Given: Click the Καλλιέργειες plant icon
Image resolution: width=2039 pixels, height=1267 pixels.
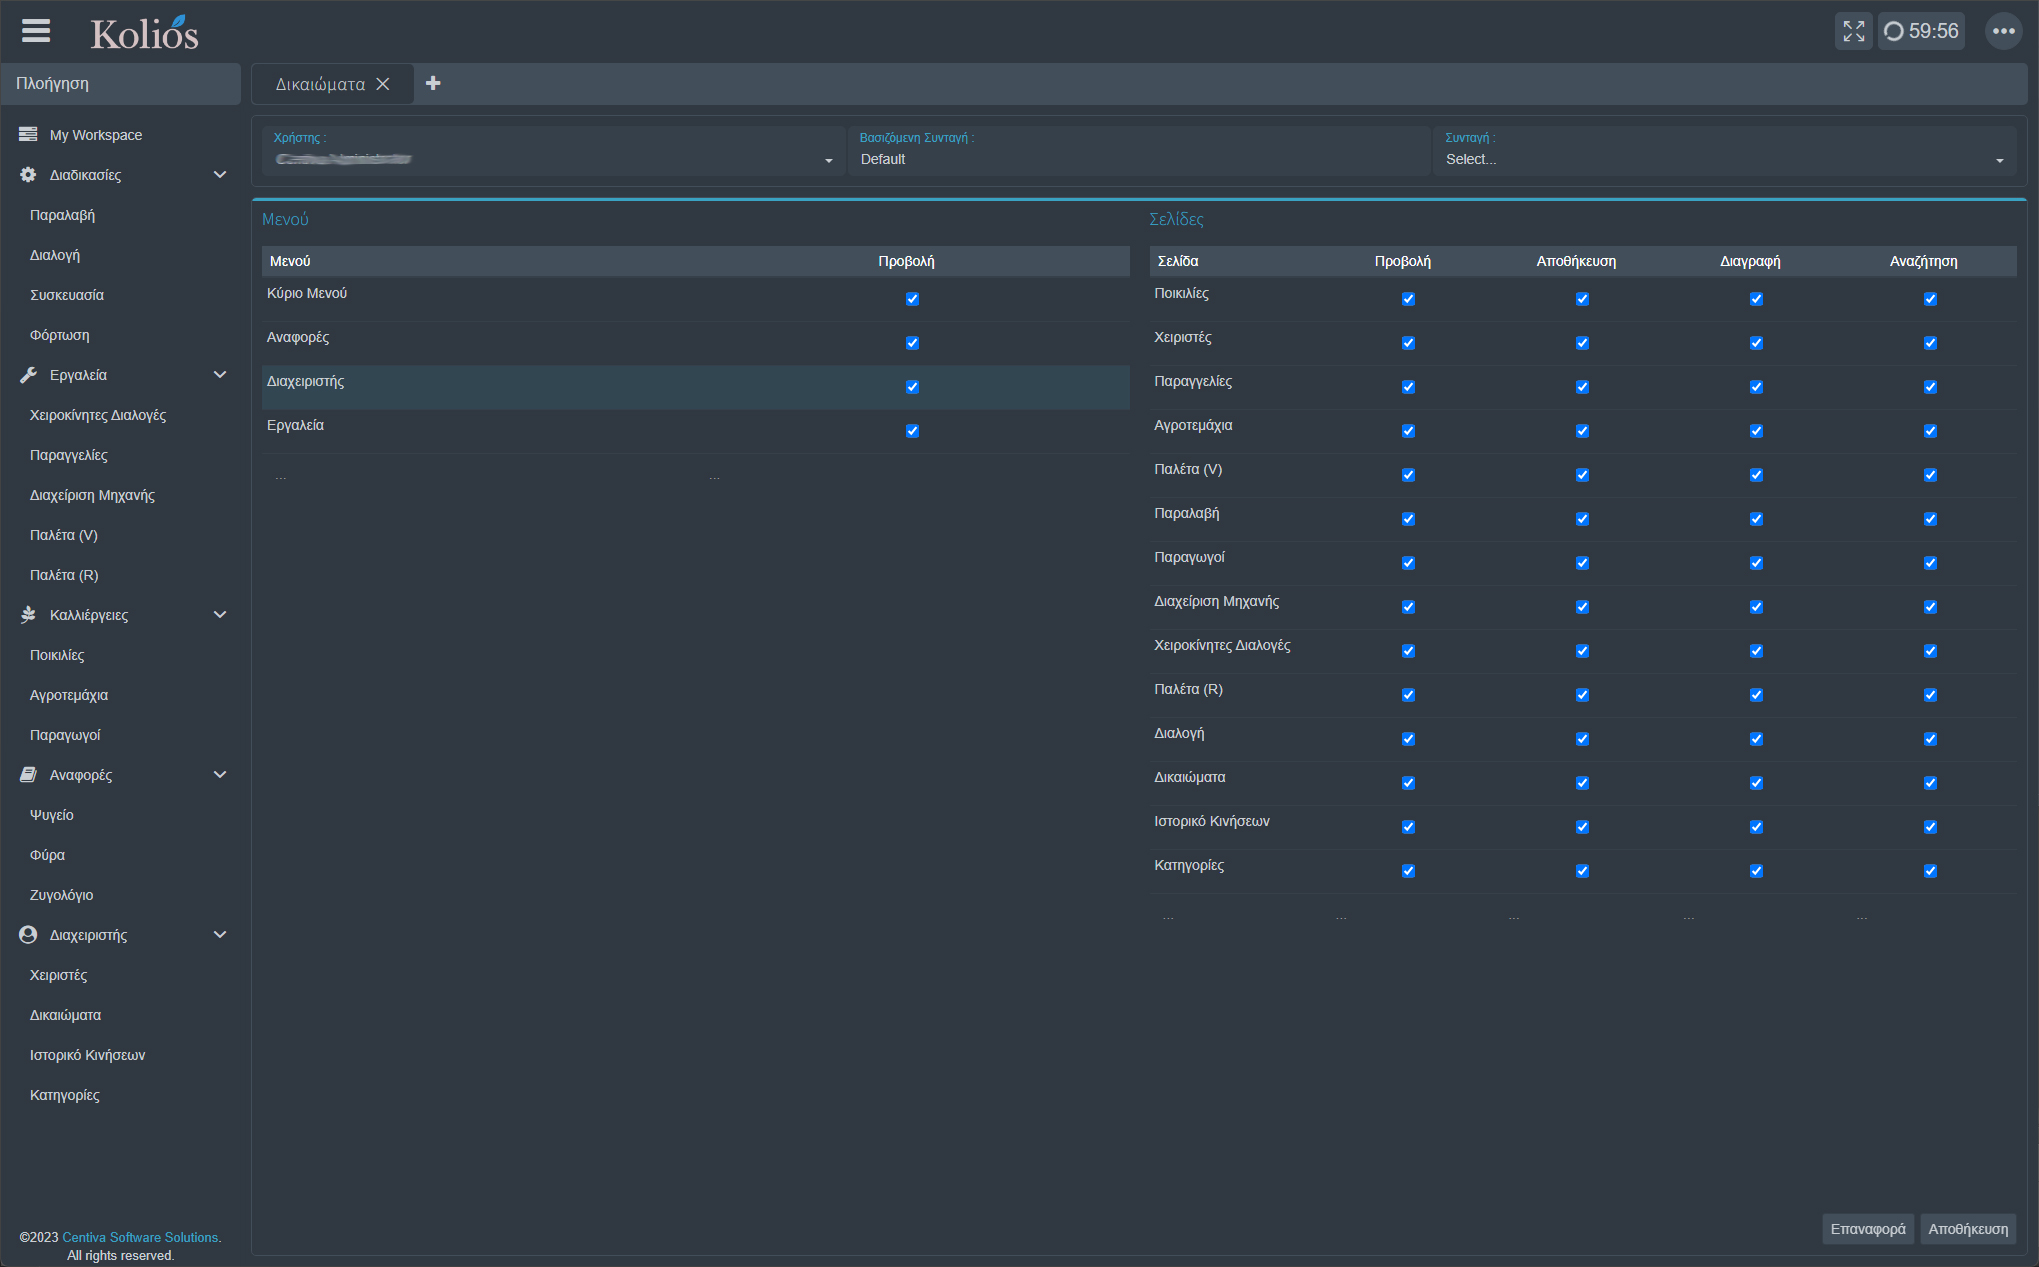Looking at the screenshot, I should (28, 614).
